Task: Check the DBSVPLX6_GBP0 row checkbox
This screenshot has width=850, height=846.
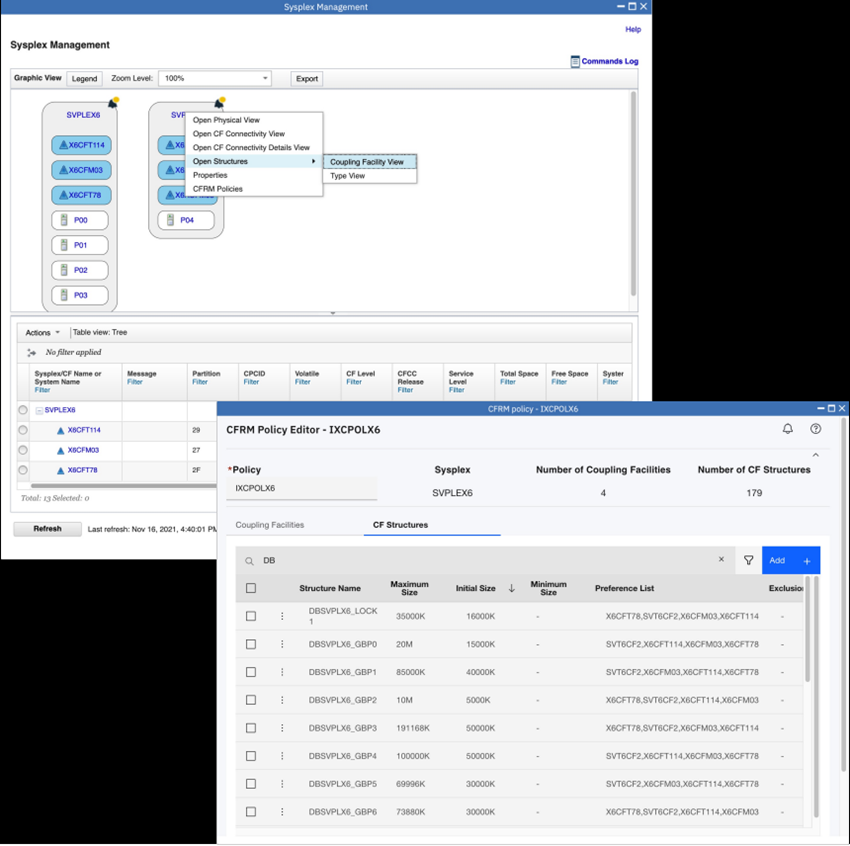Action: point(250,644)
